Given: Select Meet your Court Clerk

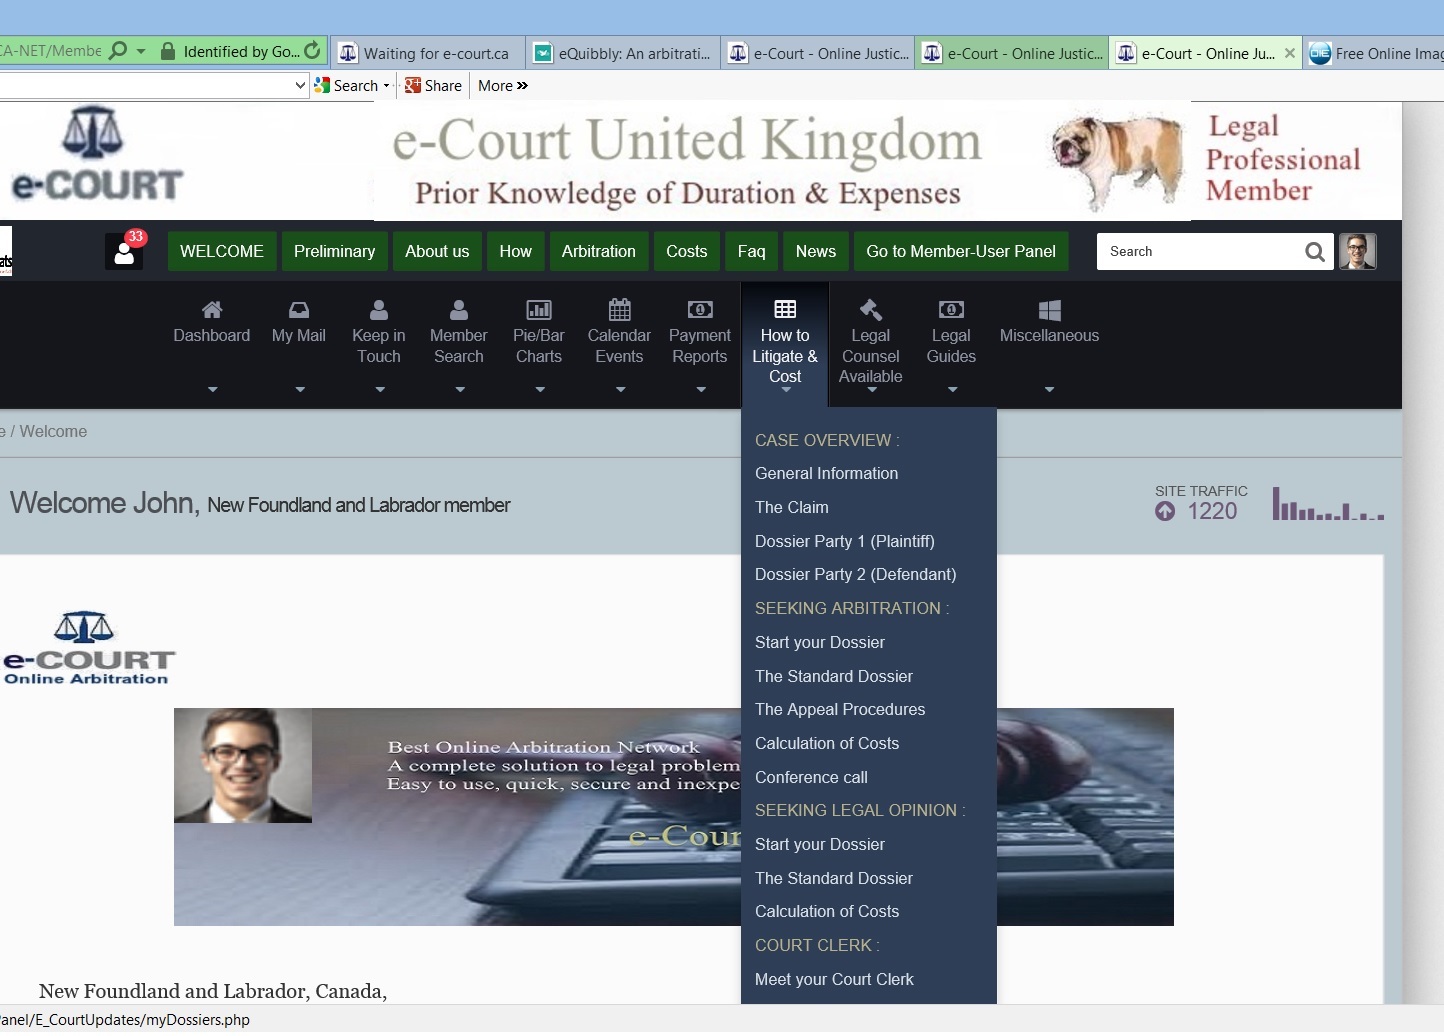Looking at the screenshot, I should 834,980.
